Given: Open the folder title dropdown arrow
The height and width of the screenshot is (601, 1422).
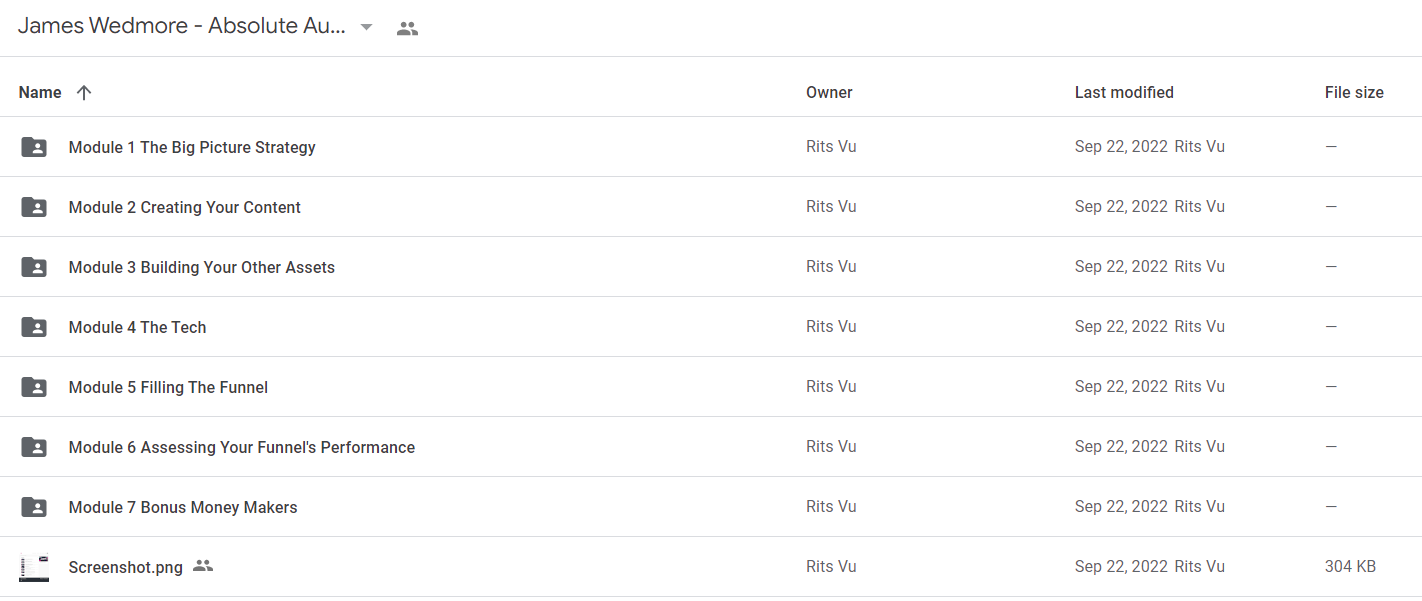Looking at the screenshot, I should (x=366, y=28).
